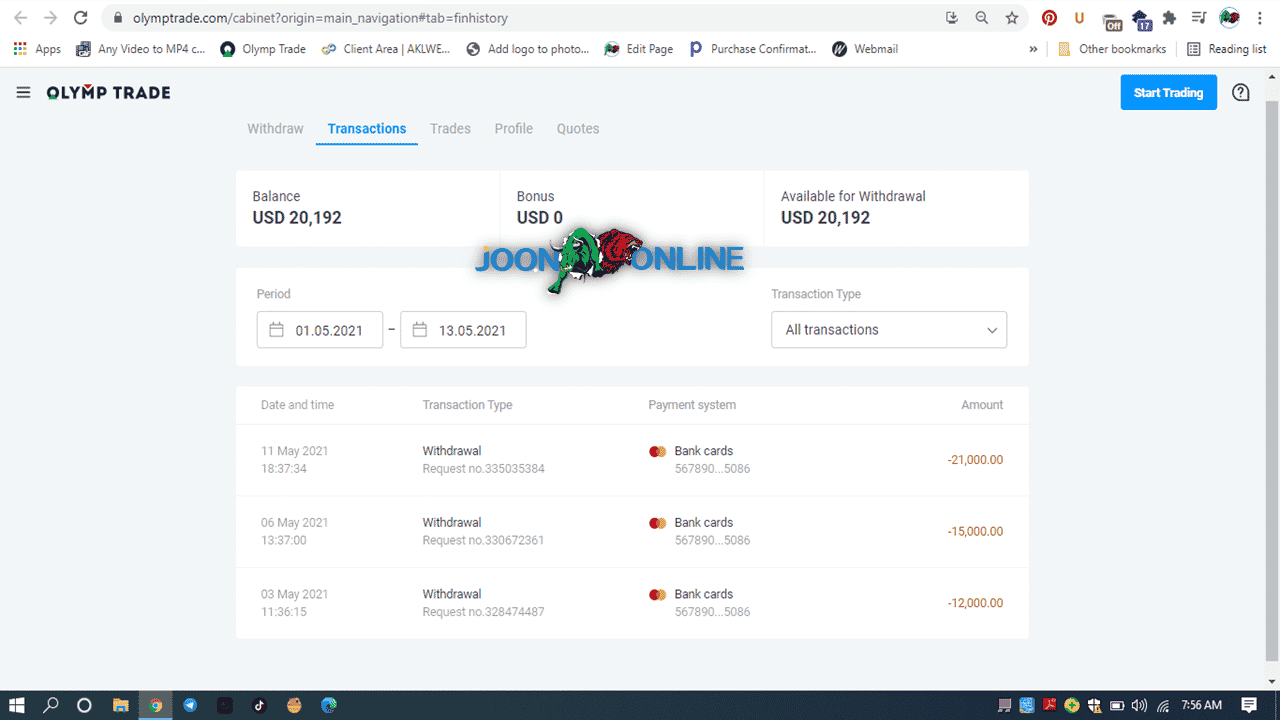Open the hamburger menu beside Olymp Trade logo
Viewport: 1280px width, 720px height.
tap(23, 93)
